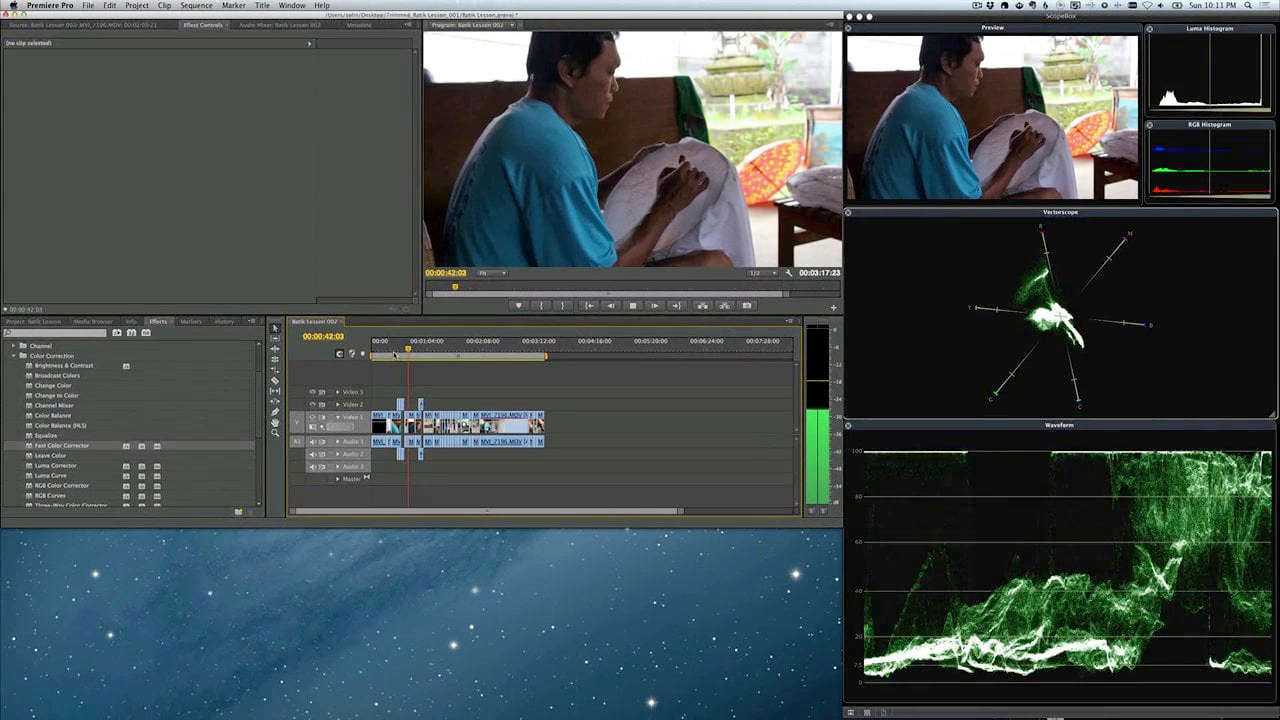The height and width of the screenshot is (720, 1280).
Task: Toggle sync lock on Audio 1 track
Action: (x=322, y=441)
